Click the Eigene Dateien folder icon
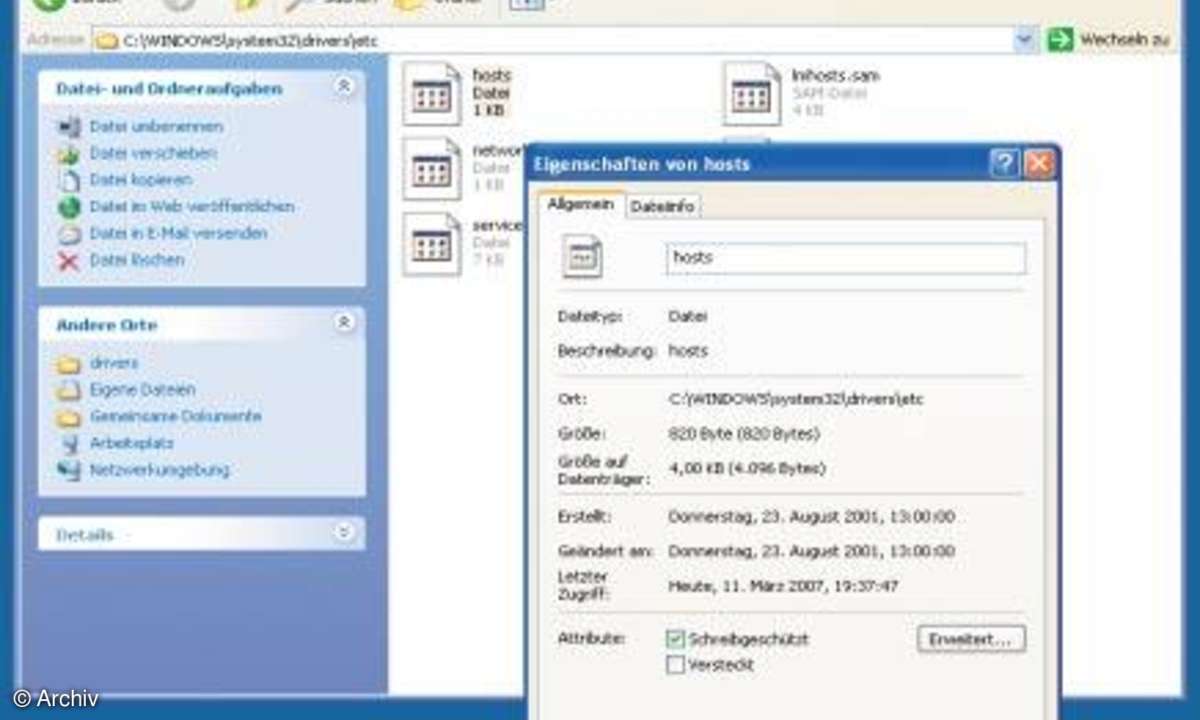 tap(68, 390)
